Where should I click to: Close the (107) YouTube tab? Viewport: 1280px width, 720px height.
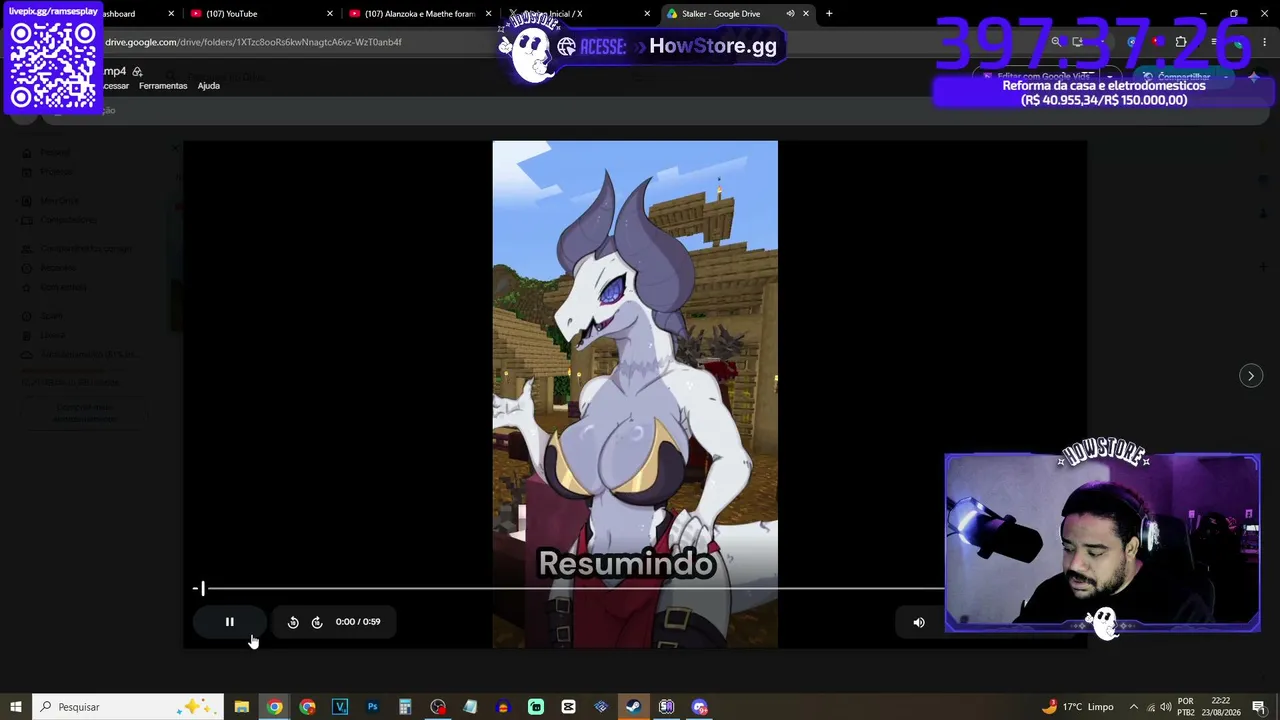click(x=330, y=14)
